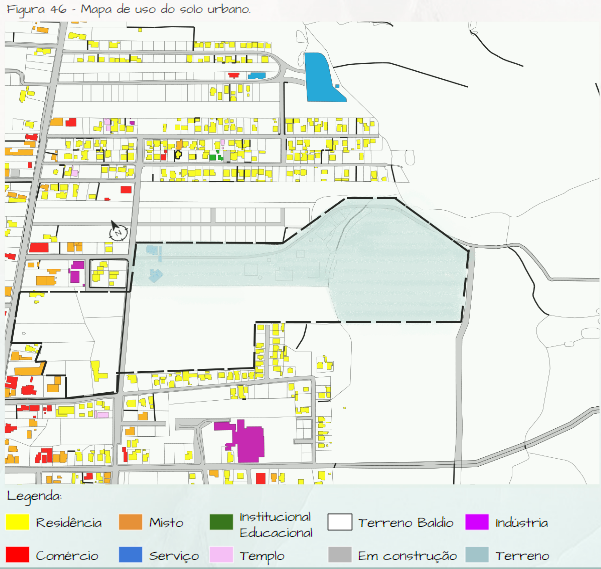Click the pink Templo legend swatch
Viewport: 601px width, 569px height.
(221, 554)
